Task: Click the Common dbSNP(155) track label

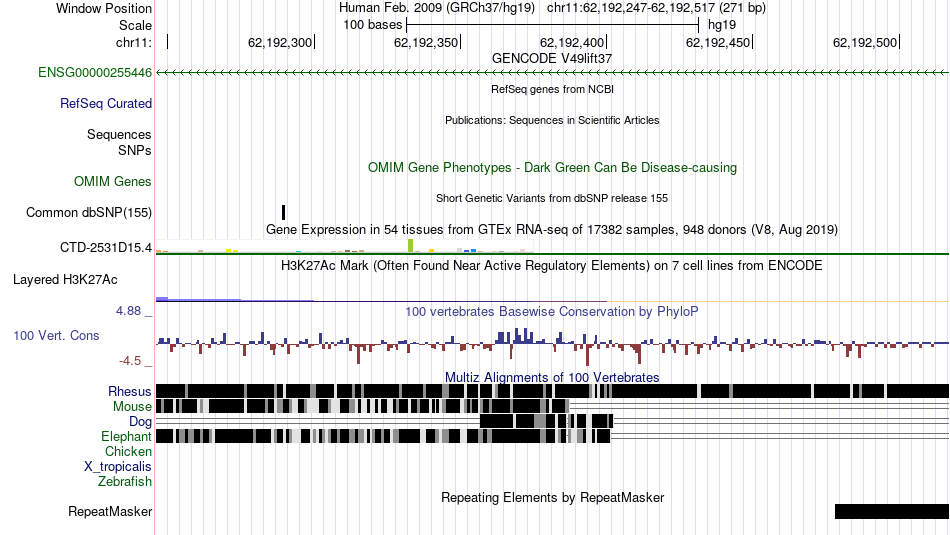Action: (89, 213)
